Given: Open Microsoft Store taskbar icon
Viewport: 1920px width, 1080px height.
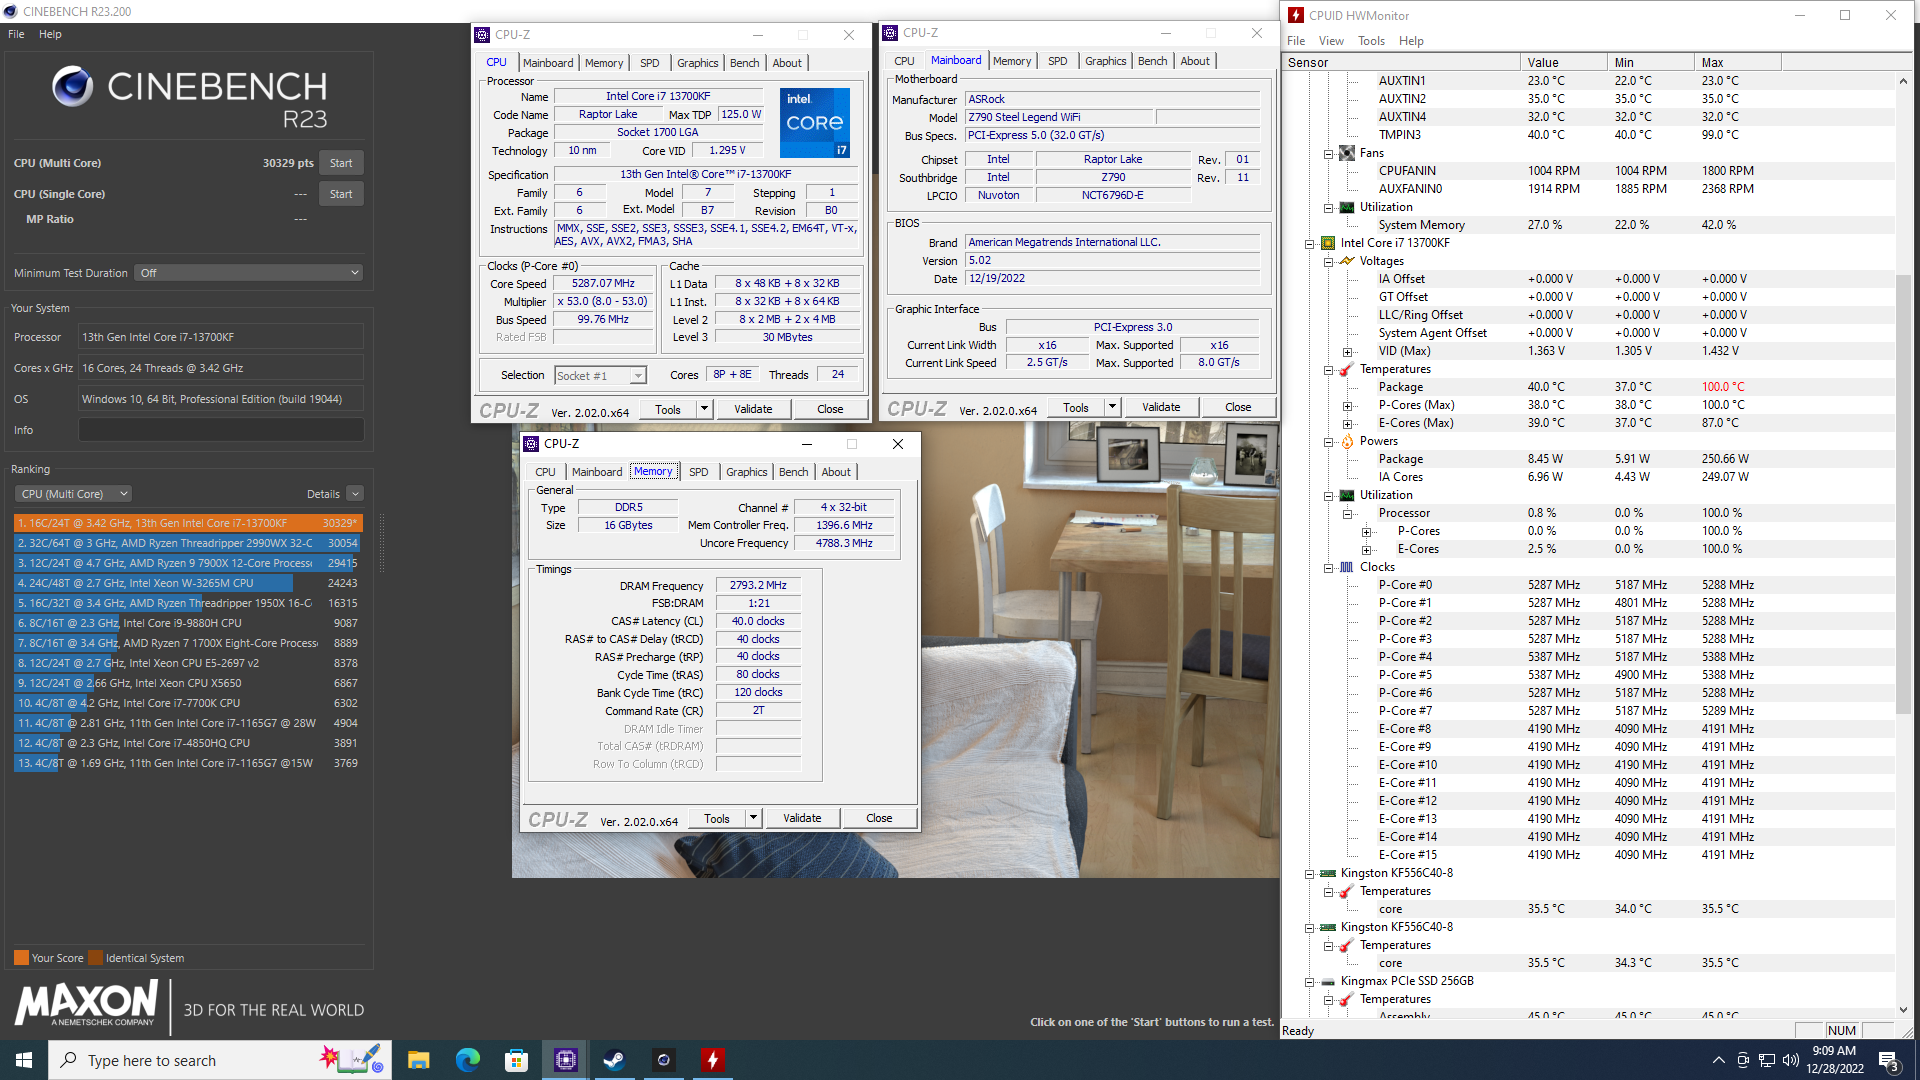Looking at the screenshot, I should [x=516, y=1060].
